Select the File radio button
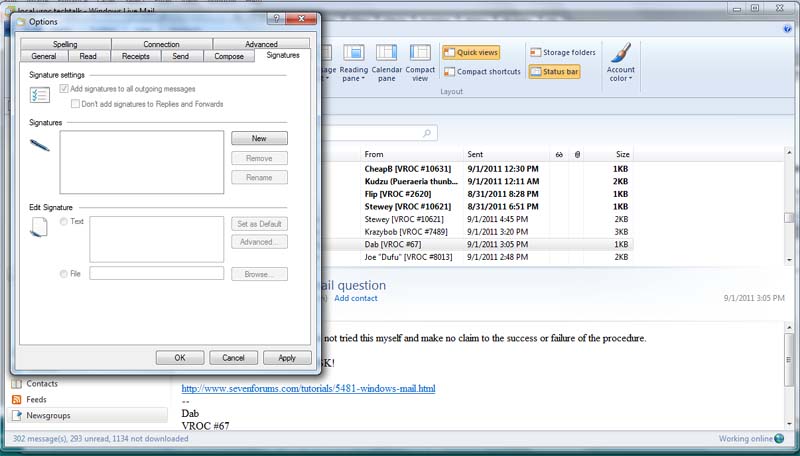800x456 pixels. pos(64,274)
